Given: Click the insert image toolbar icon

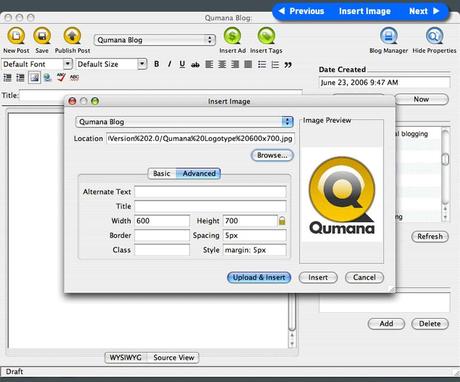Looking at the screenshot, I should point(34,78).
